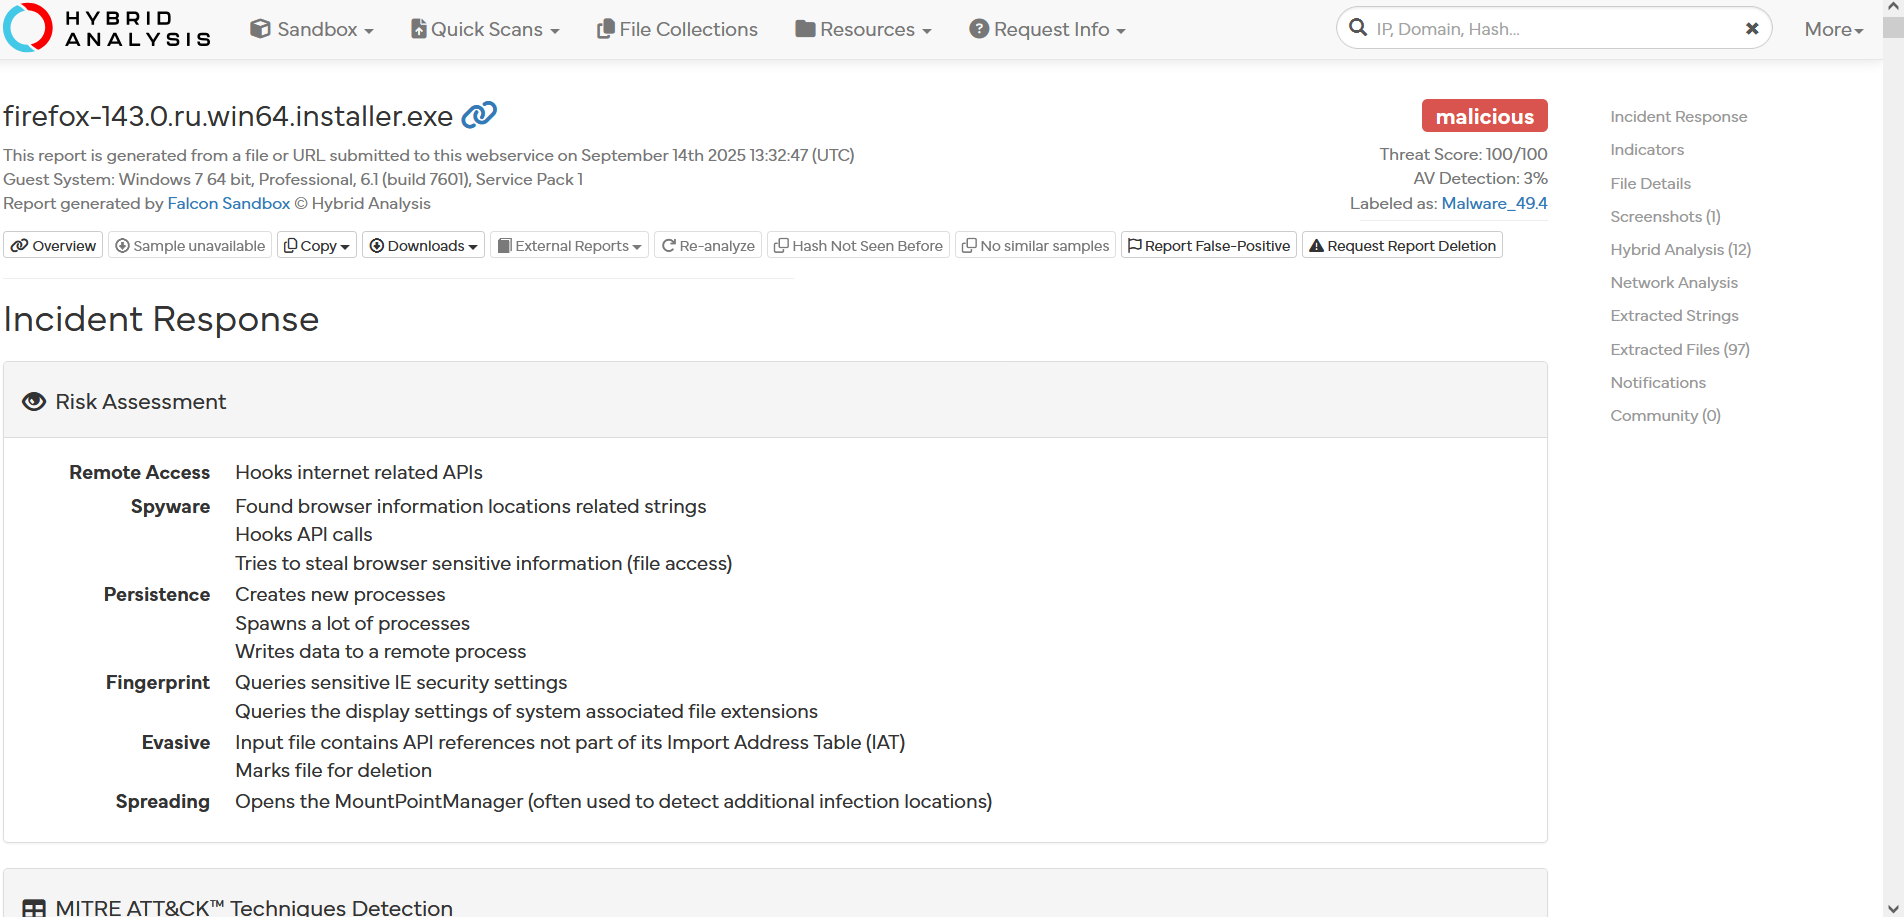This screenshot has height=917, width=1904.
Task: Click the Sandbox cube icon
Action: tap(260, 29)
